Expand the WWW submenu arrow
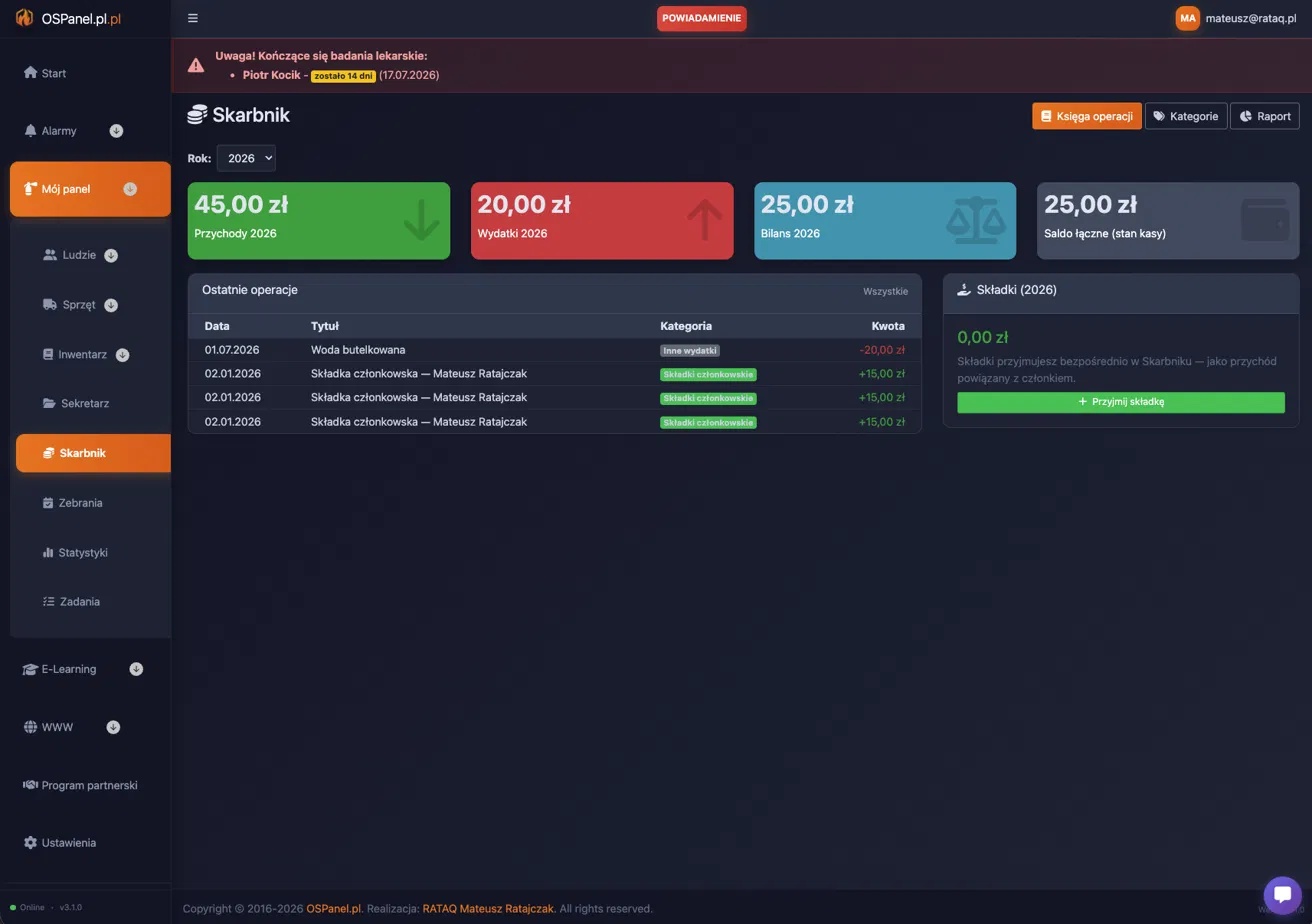1312x924 pixels. coord(113,727)
